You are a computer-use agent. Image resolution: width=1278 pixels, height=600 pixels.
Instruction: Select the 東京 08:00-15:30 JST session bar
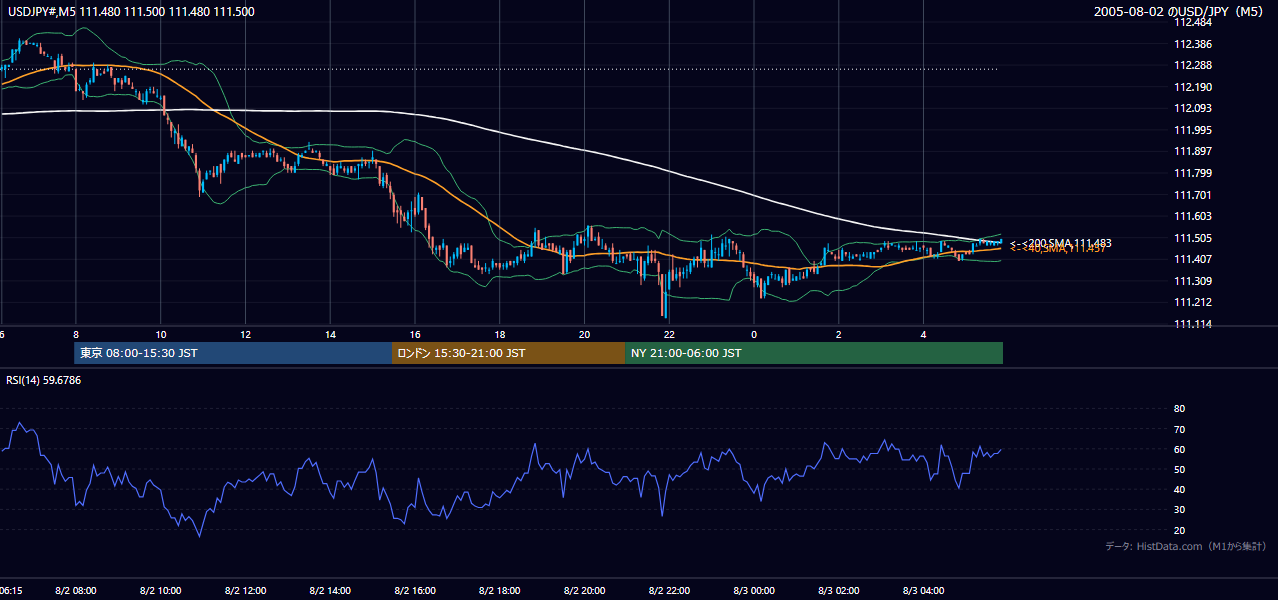tap(233, 353)
